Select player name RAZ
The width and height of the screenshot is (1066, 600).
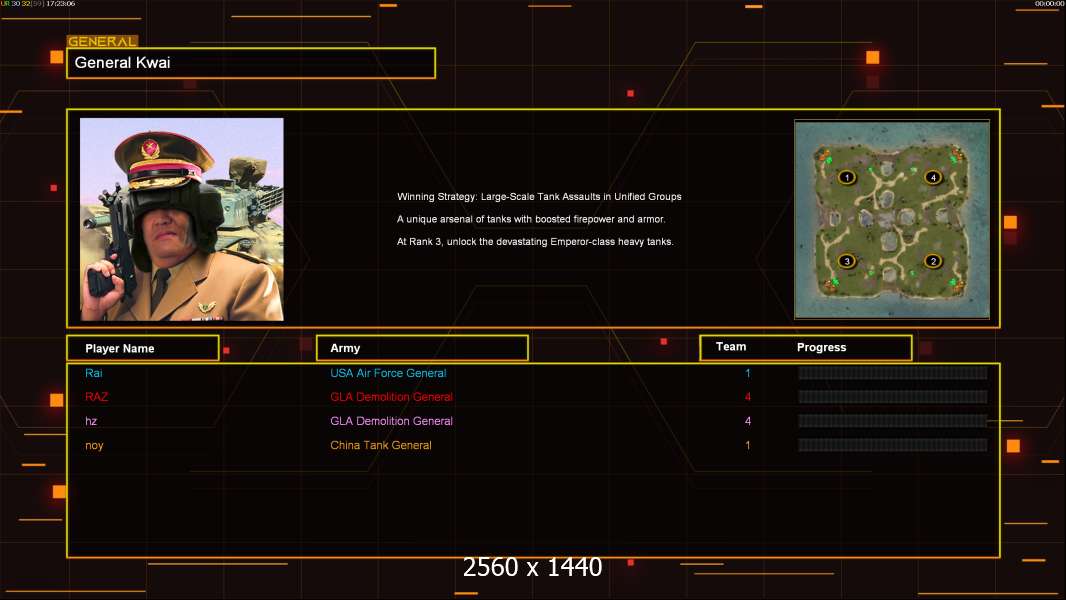point(97,397)
